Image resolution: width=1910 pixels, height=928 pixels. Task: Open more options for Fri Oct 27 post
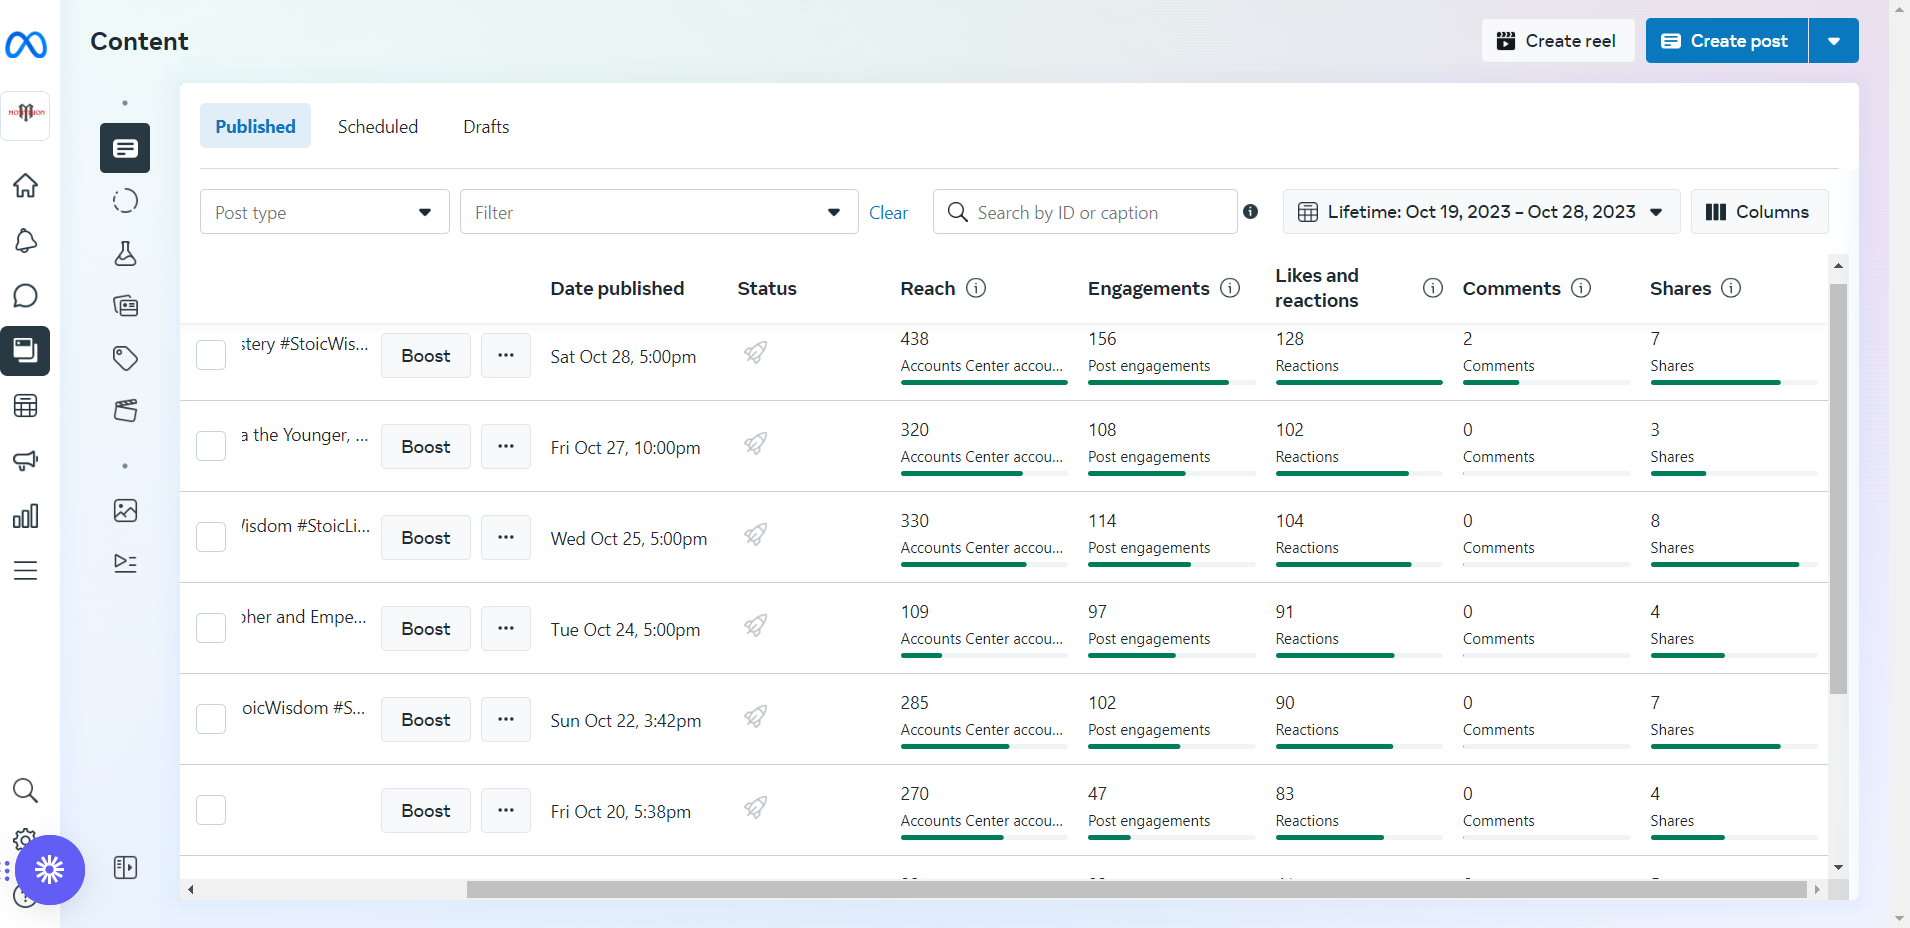pos(506,447)
